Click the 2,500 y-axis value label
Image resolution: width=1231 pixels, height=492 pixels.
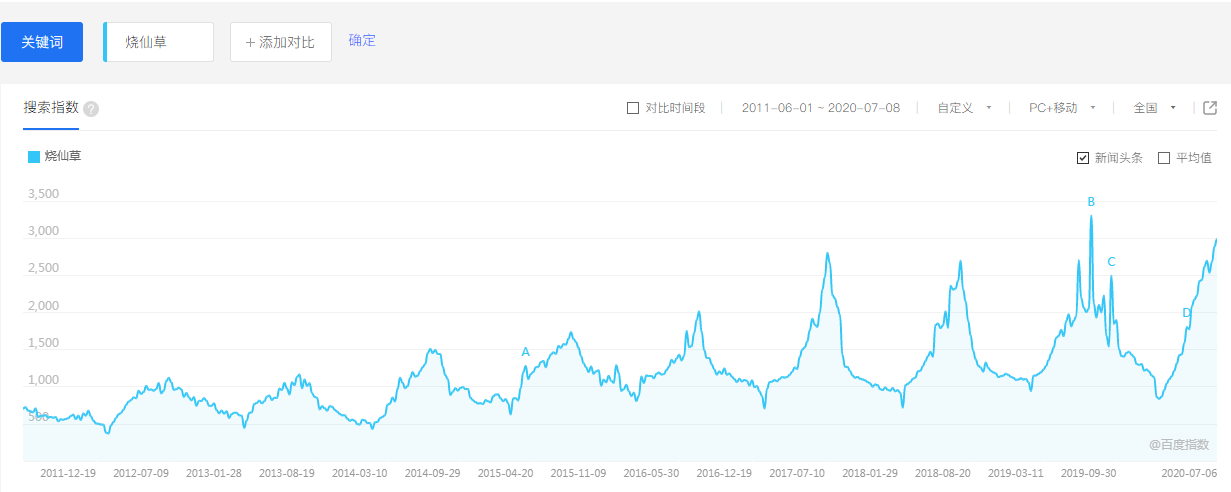click(x=43, y=268)
